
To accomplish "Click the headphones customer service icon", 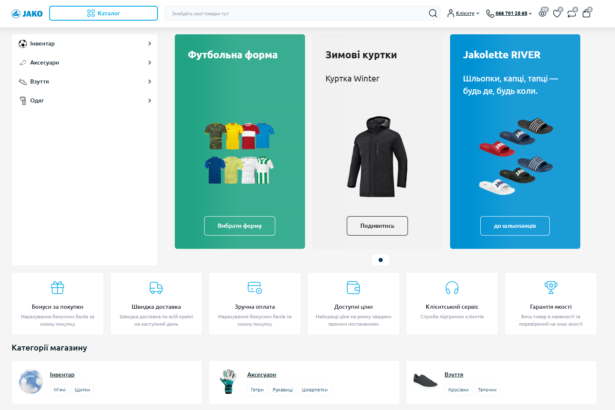I will [x=452, y=288].
